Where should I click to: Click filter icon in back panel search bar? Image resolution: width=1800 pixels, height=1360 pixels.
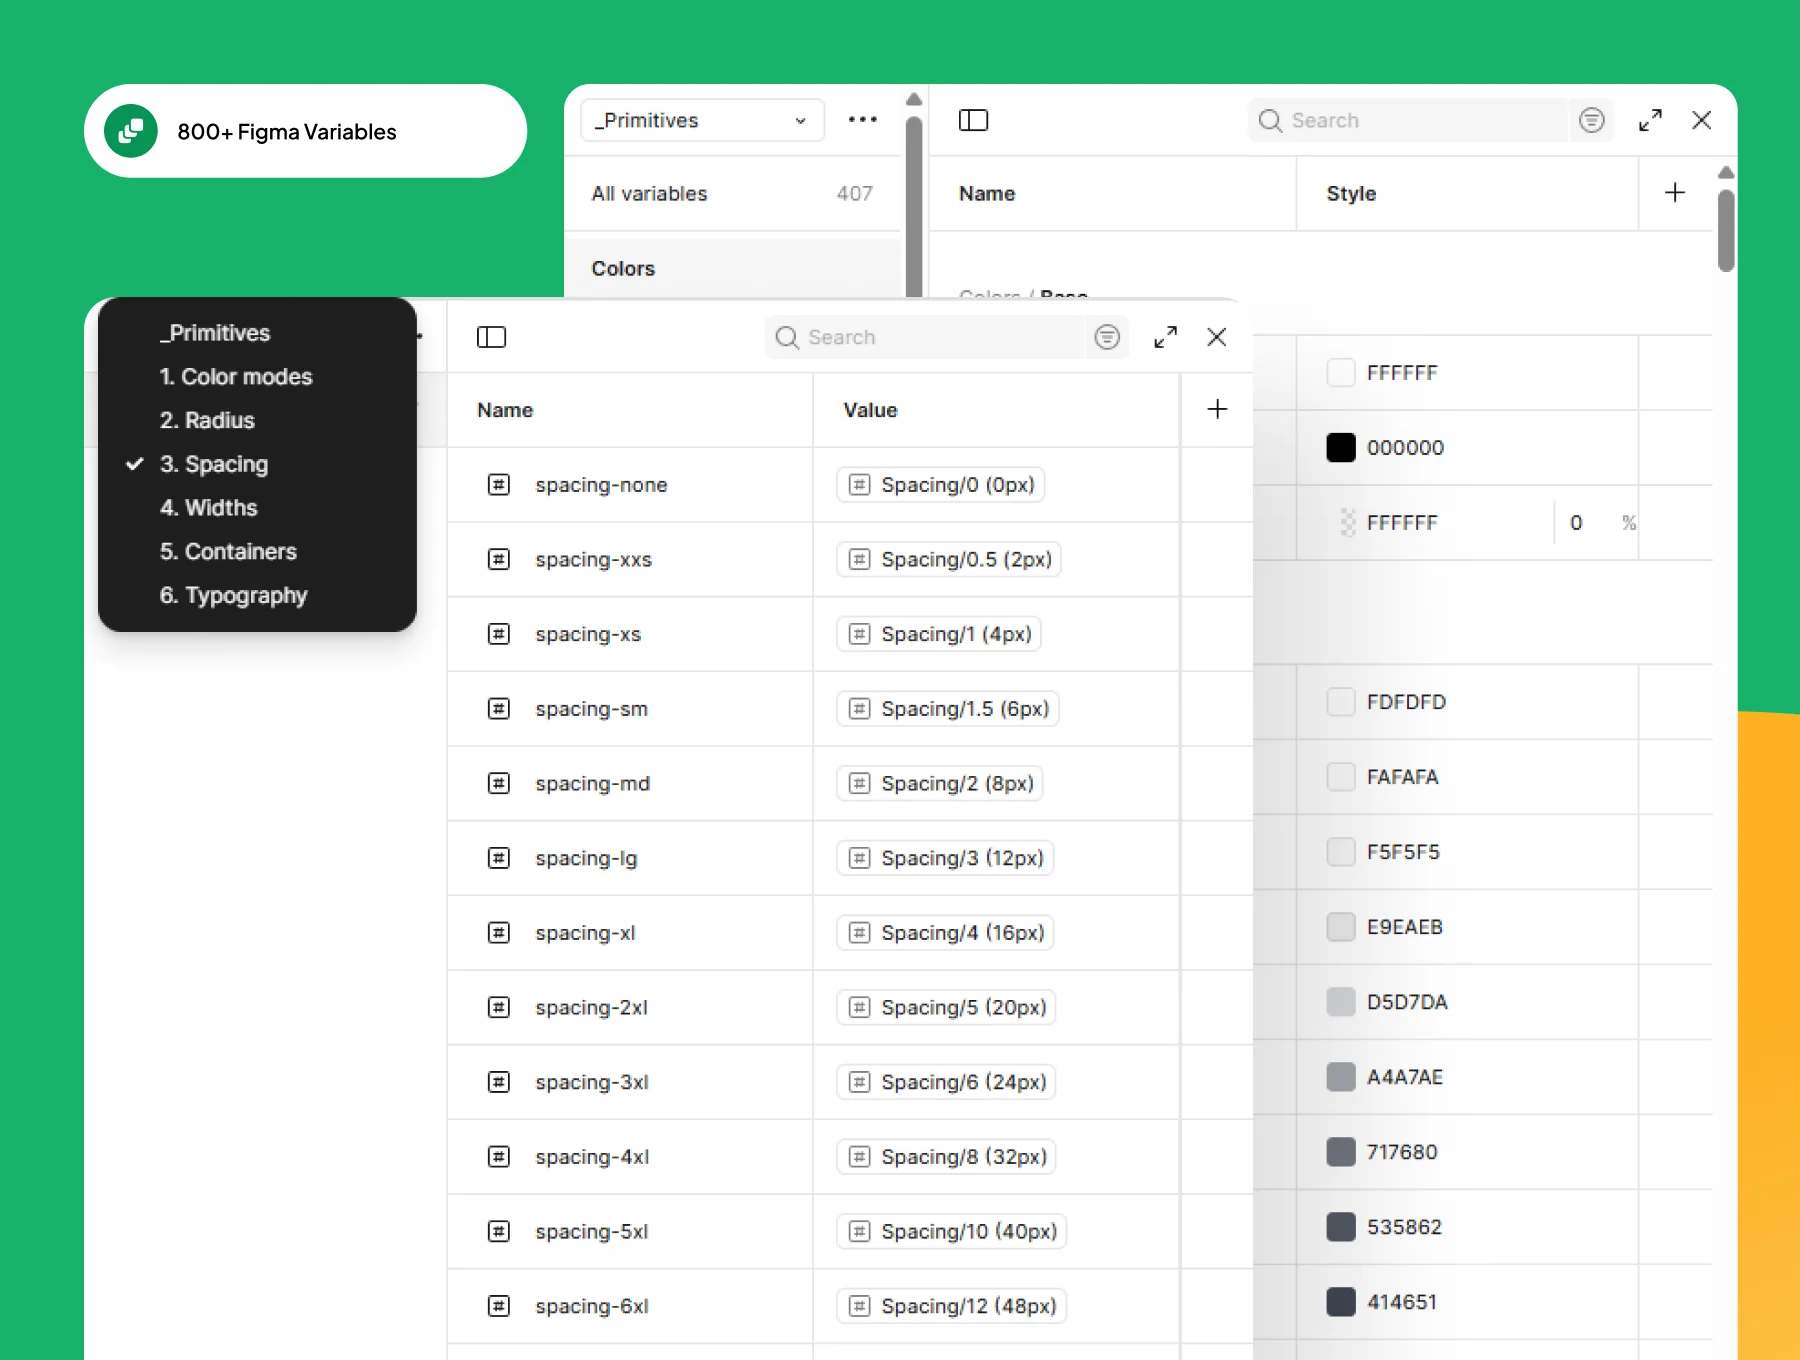pyautogui.click(x=1591, y=120)
